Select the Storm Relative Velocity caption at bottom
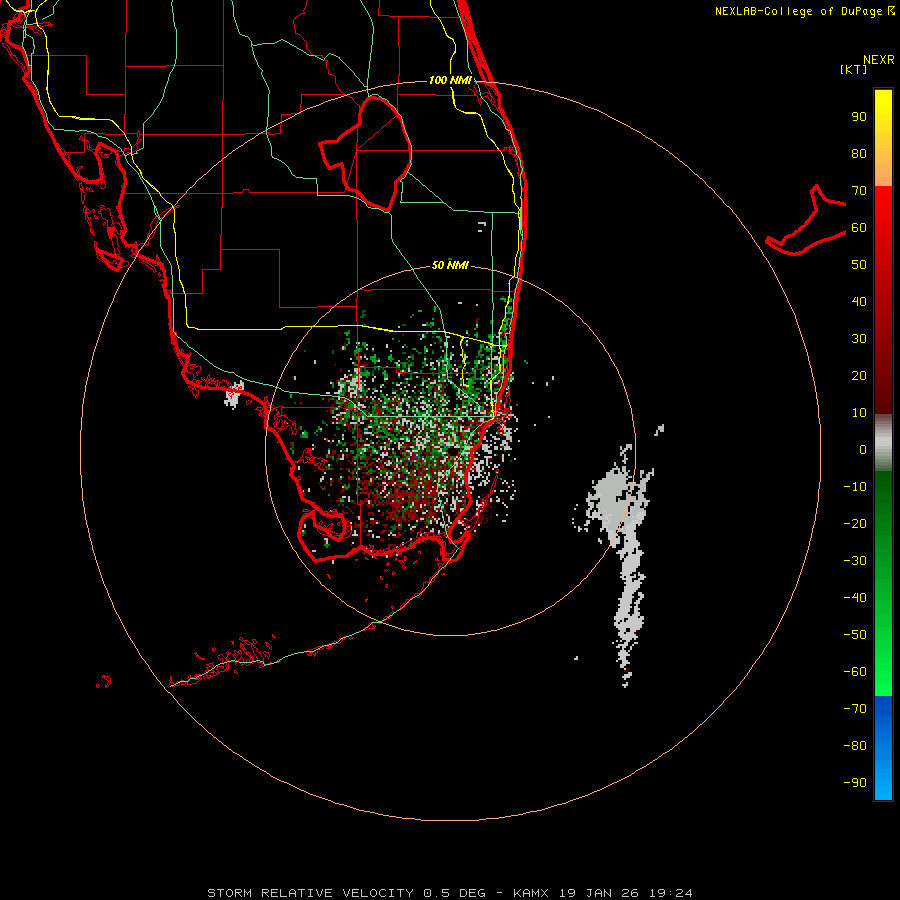The image size is (900, 900). (x=449, y=893)
